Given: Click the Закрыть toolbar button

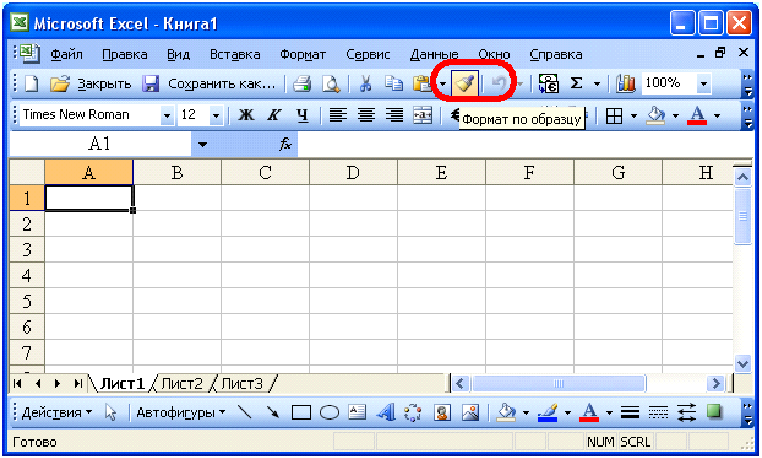Looking at the screenshot, I should pyautogui.click(x=104, y=84).
